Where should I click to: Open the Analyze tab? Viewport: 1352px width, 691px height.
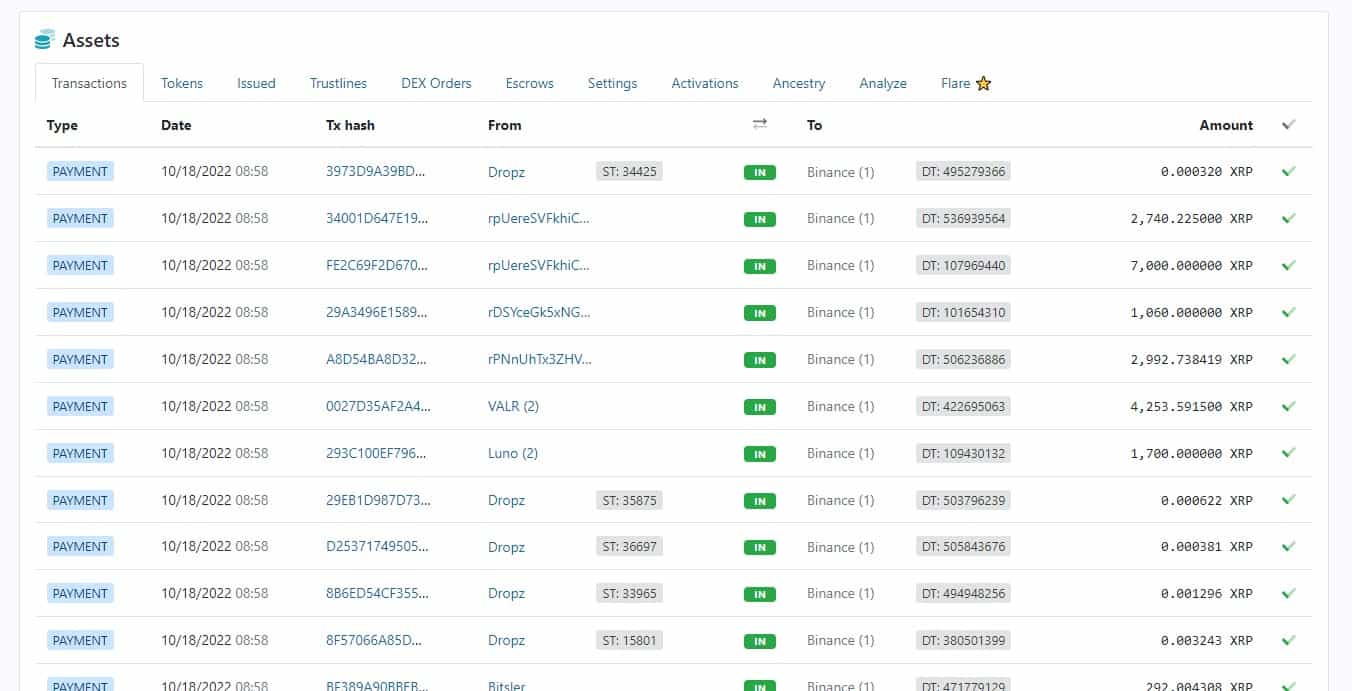882,83
